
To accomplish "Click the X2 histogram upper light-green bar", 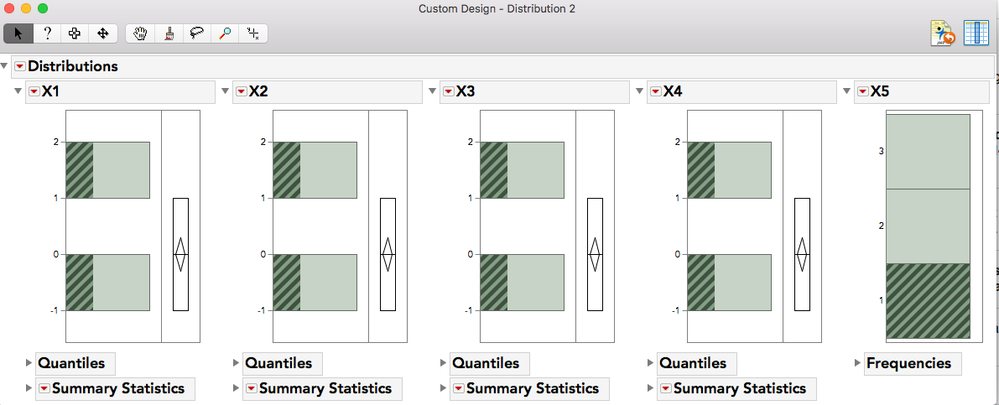I will (x=329, y=170).
